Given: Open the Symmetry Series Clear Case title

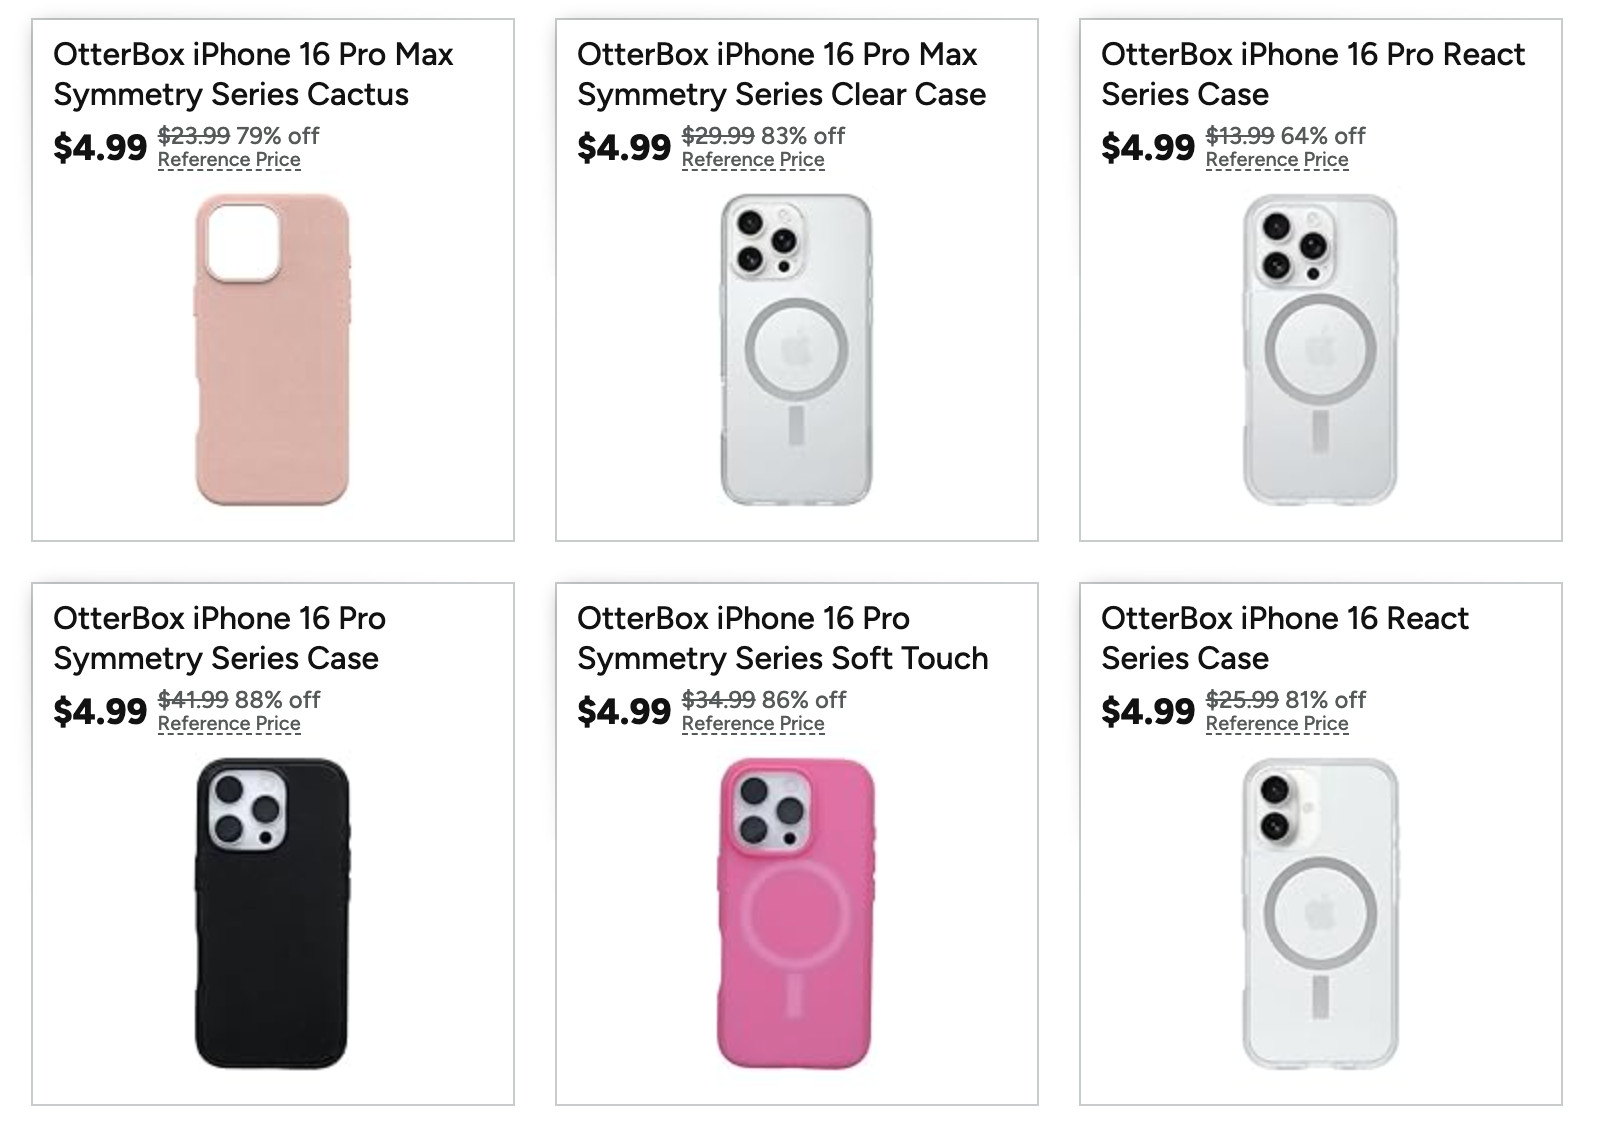Looking at the screenshot, I should click(781, 74).
